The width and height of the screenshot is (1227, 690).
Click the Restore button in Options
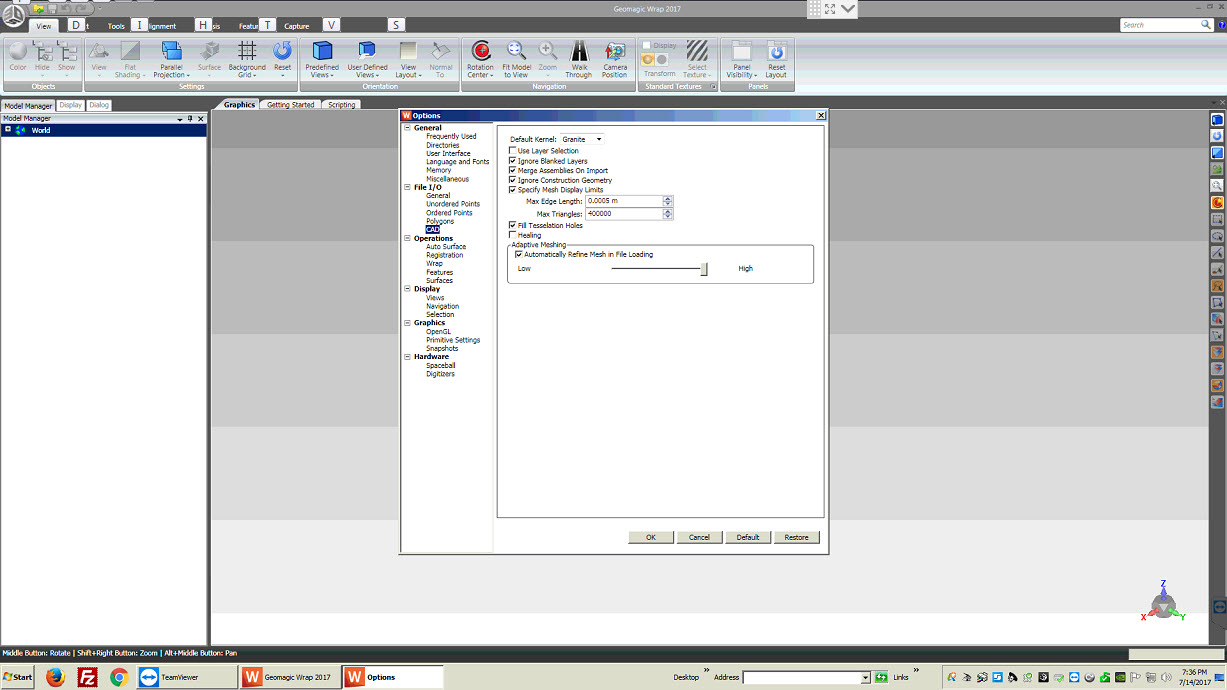(796, 537)
